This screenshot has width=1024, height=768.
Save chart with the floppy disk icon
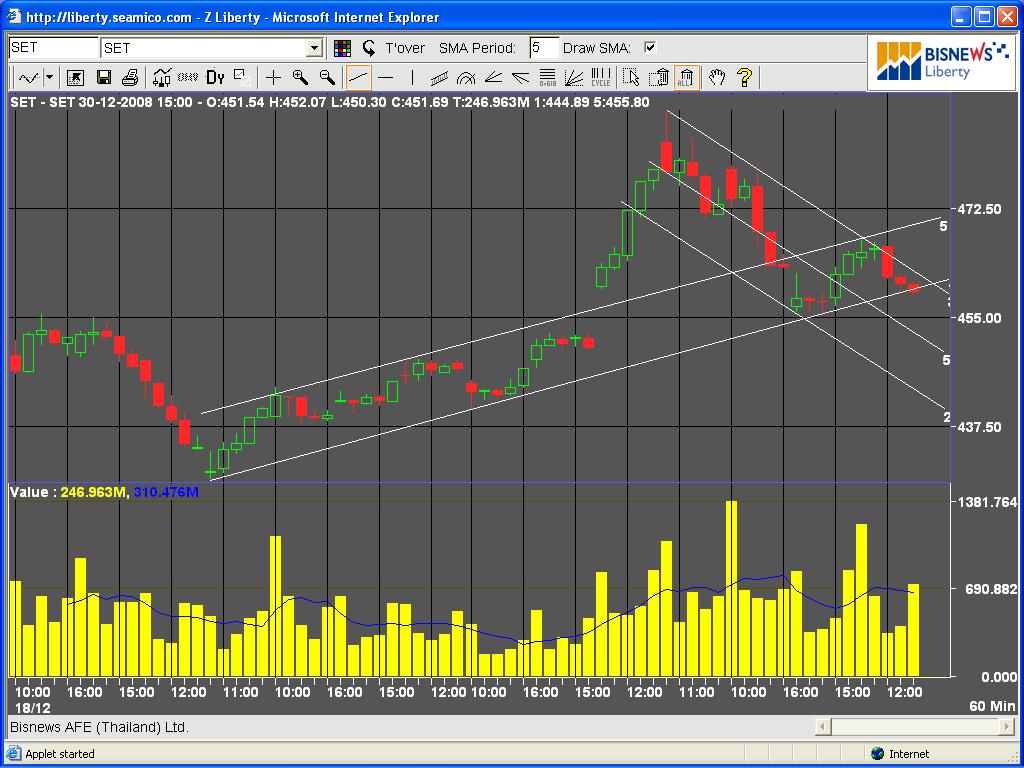[x=103, y=78]
